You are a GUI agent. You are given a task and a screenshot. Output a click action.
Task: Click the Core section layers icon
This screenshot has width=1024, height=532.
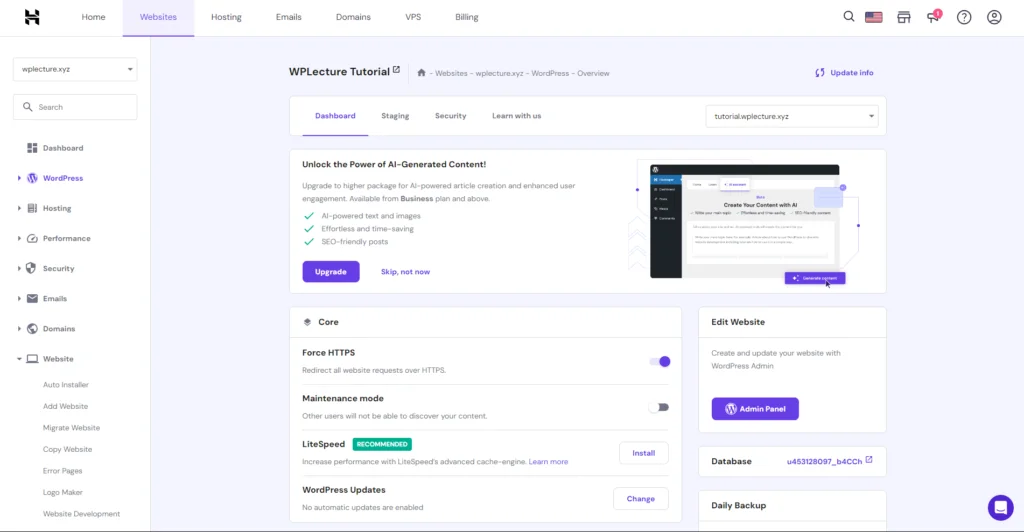307,322
